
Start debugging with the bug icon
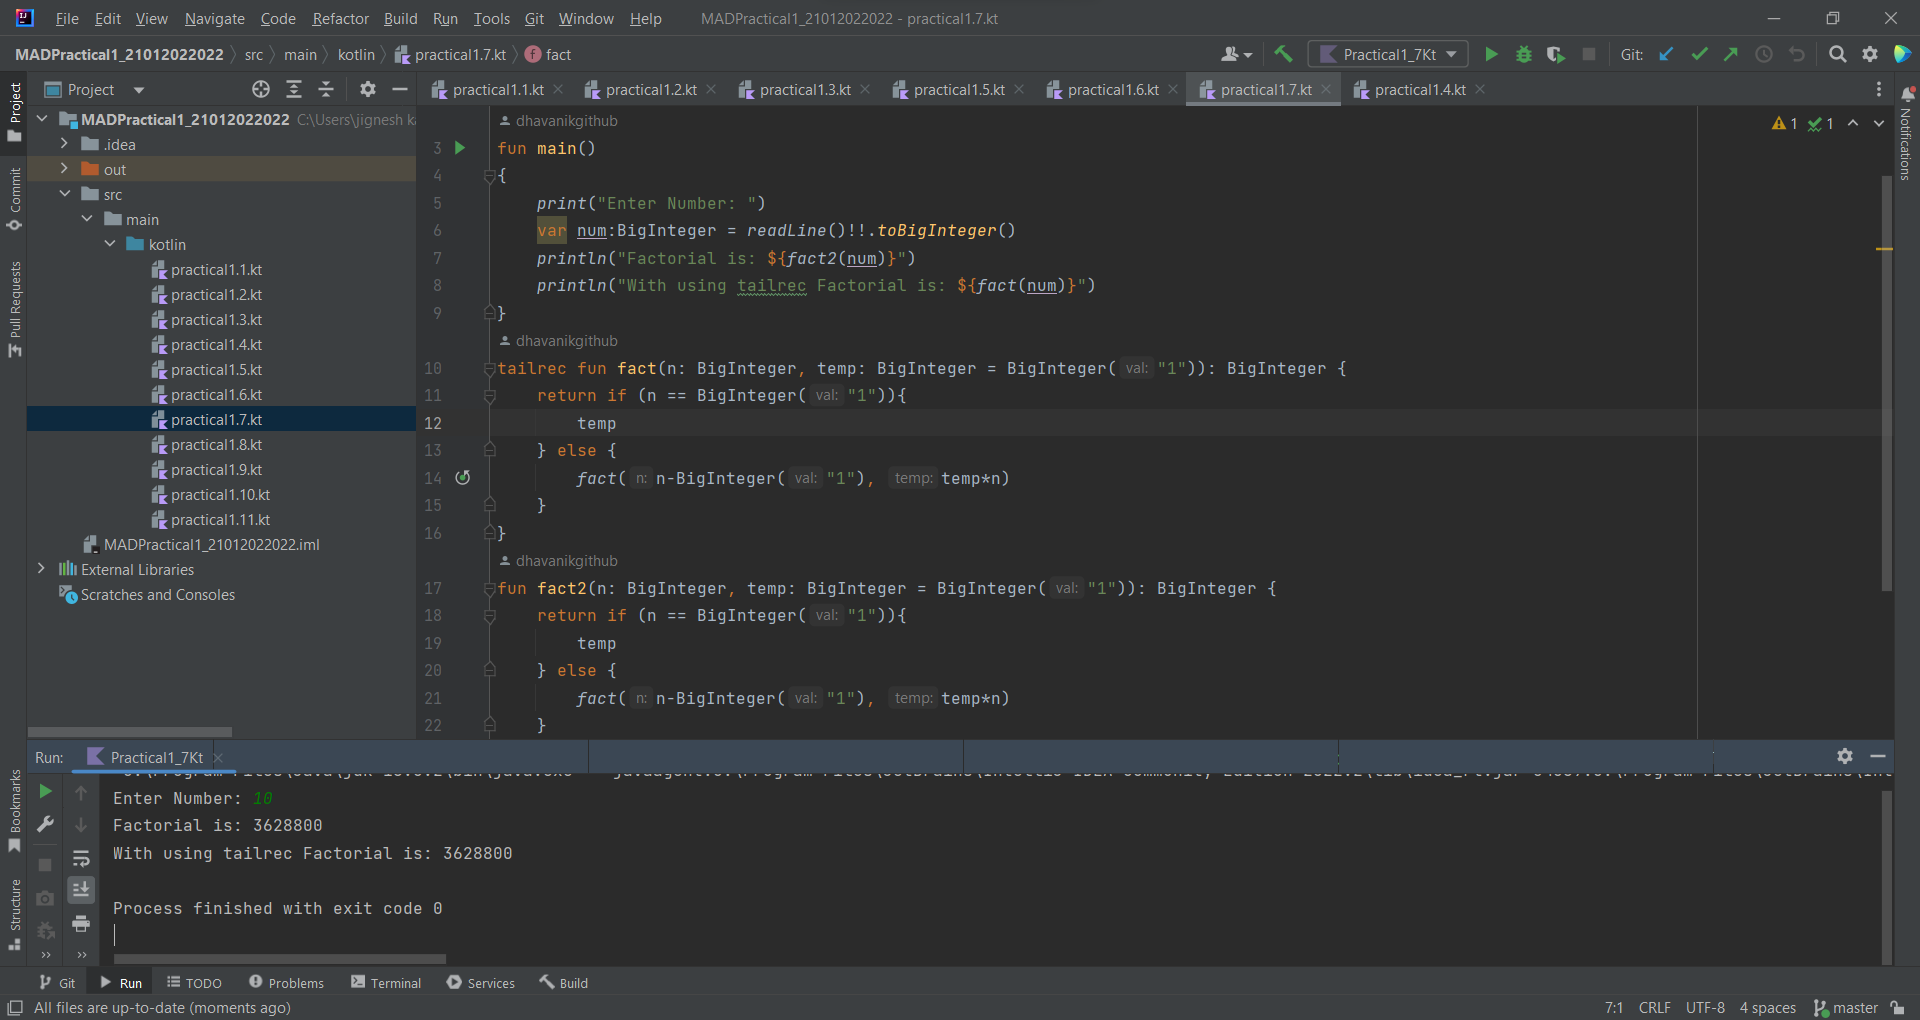point(1523,54)
